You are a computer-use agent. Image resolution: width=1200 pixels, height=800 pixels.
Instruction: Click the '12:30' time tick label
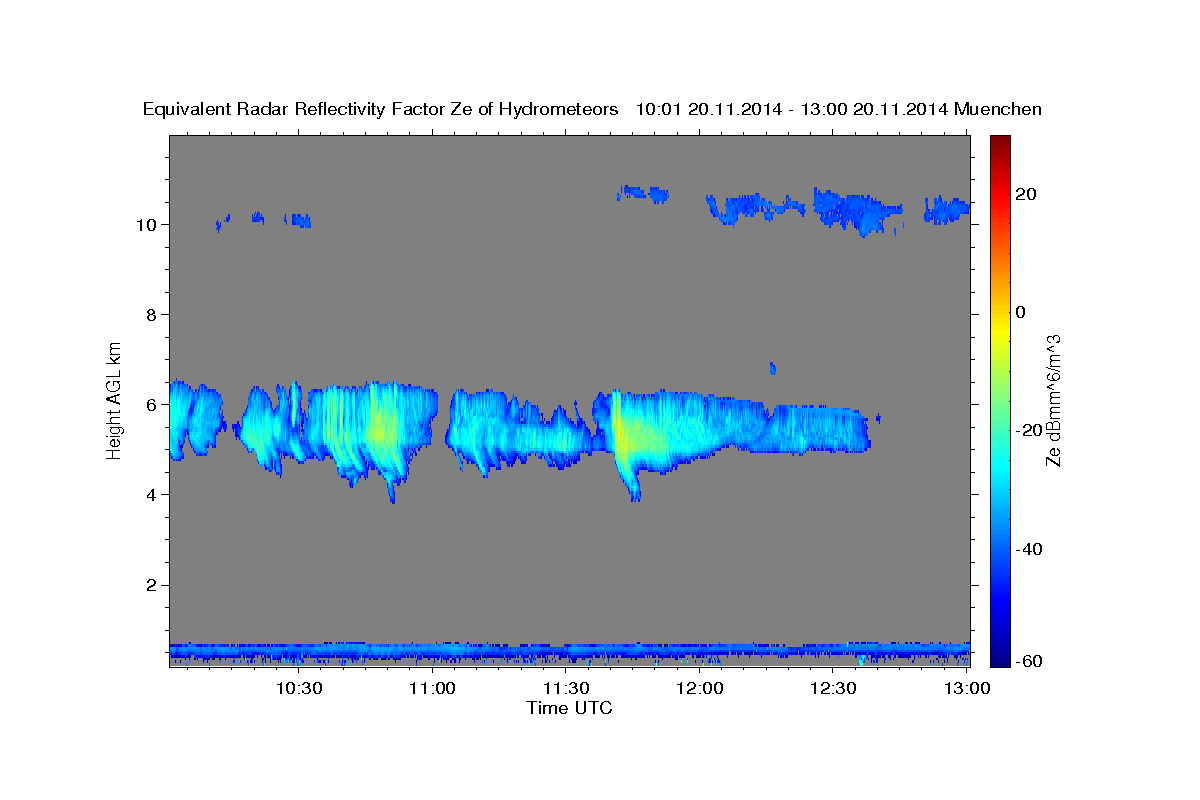[833, 689]
